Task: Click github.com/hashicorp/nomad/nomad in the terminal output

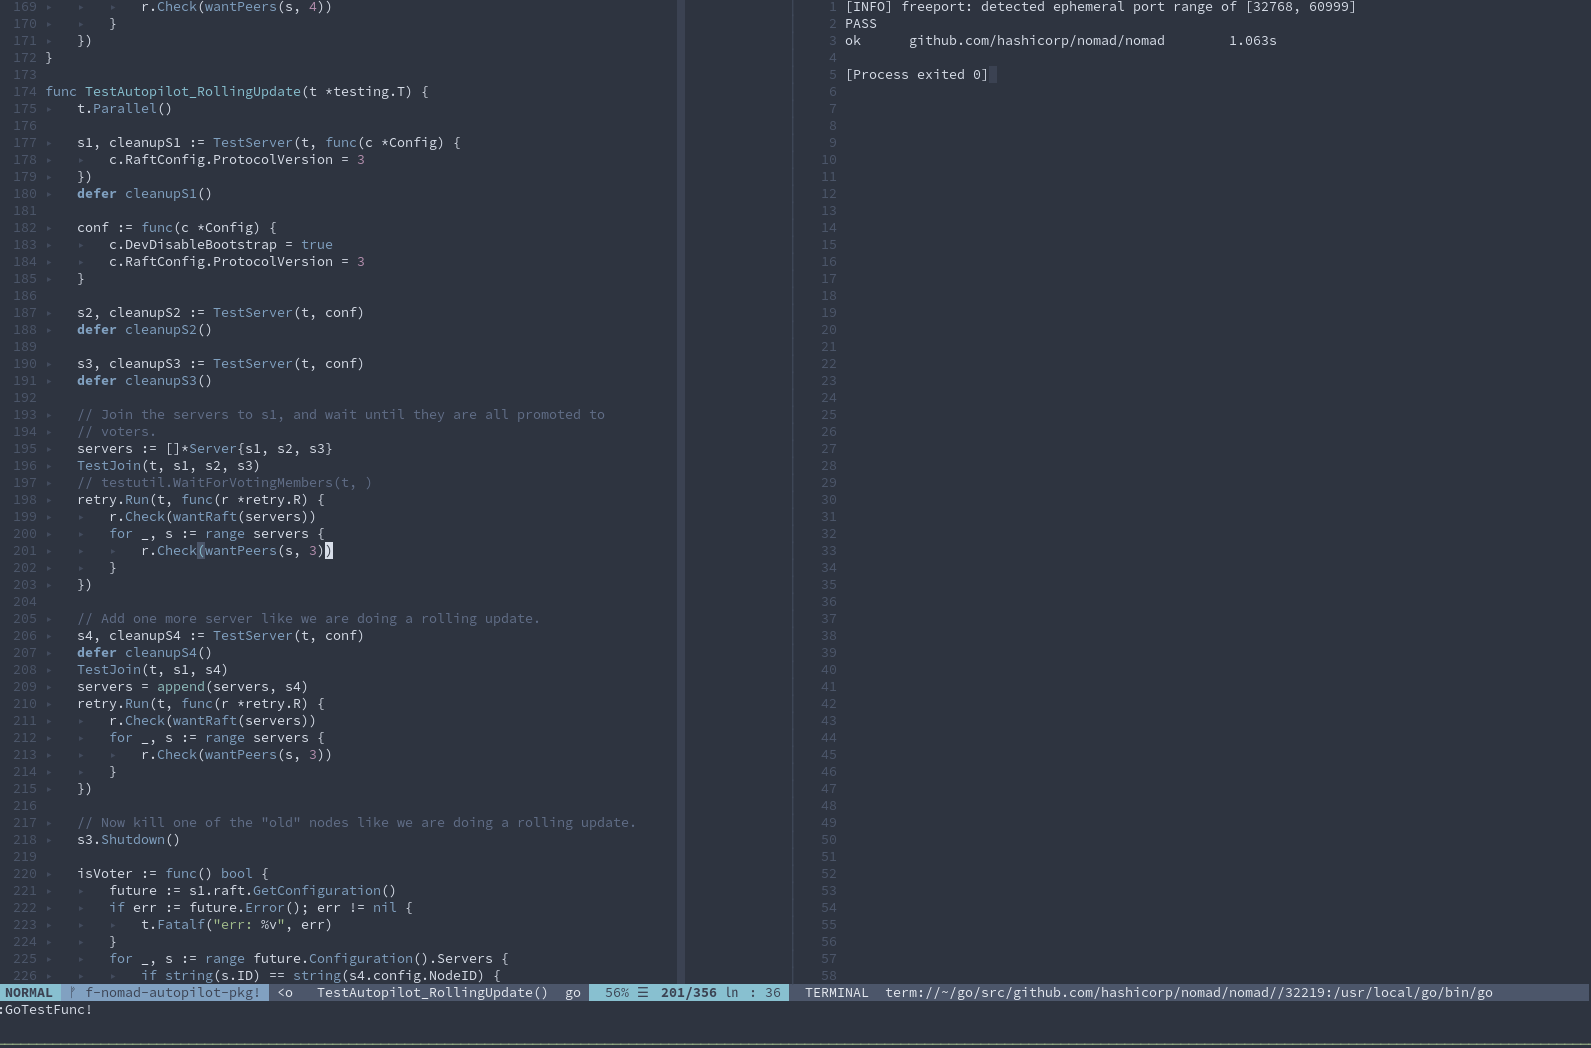Action: tap(1037, 41)
